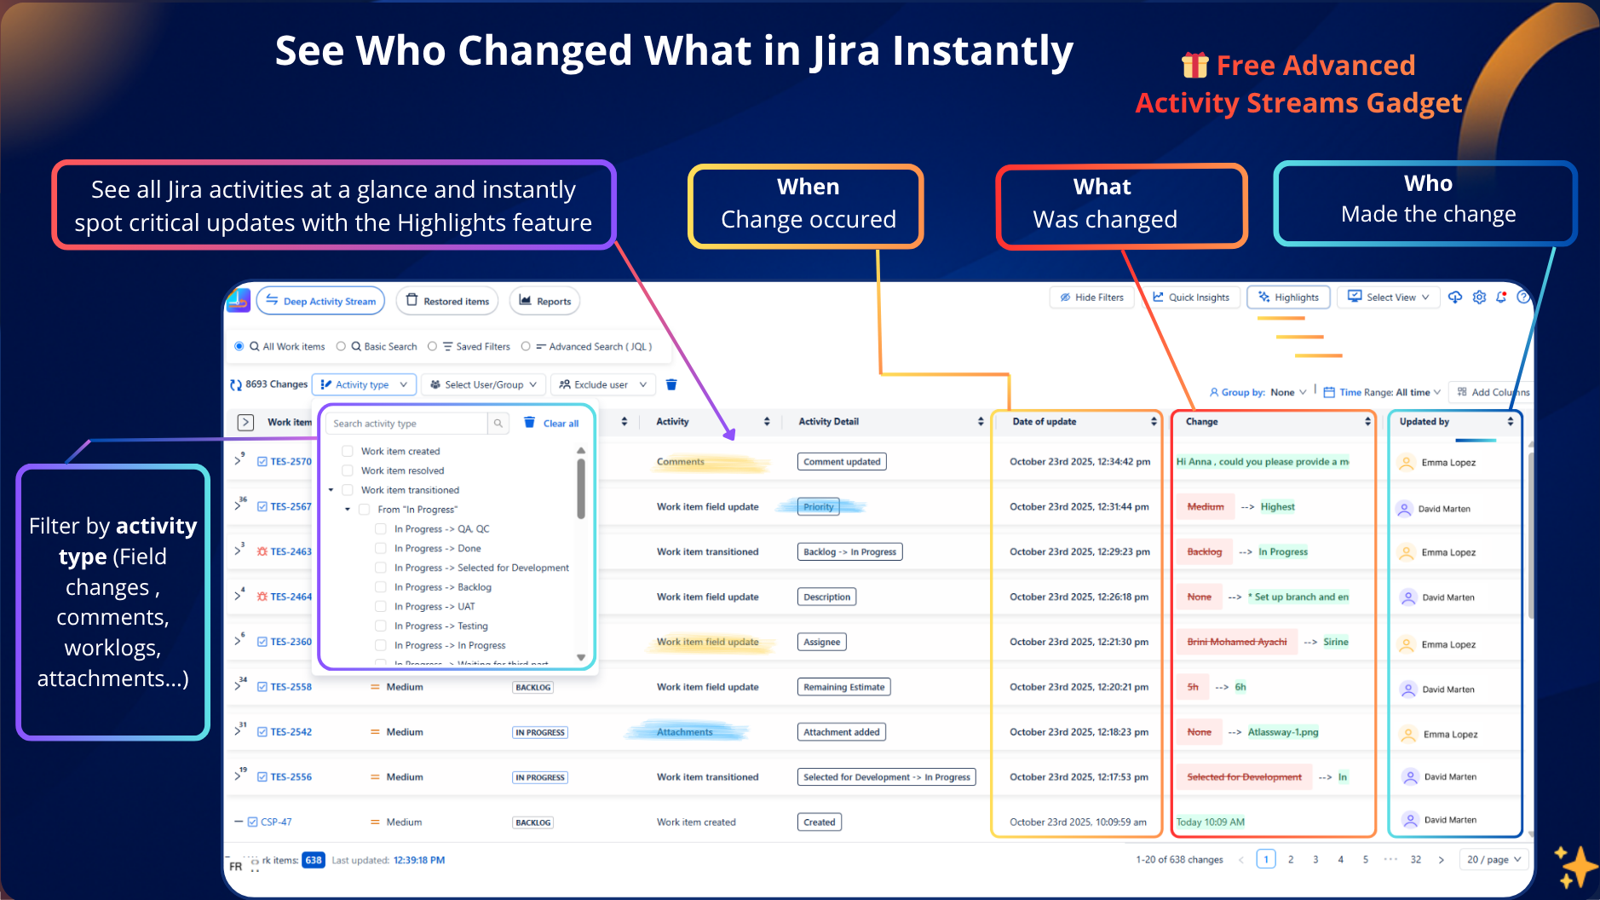Click the Highlights sparkle icon
1600x900 pixels.
pyautogui.click(x=1263, y=296)
